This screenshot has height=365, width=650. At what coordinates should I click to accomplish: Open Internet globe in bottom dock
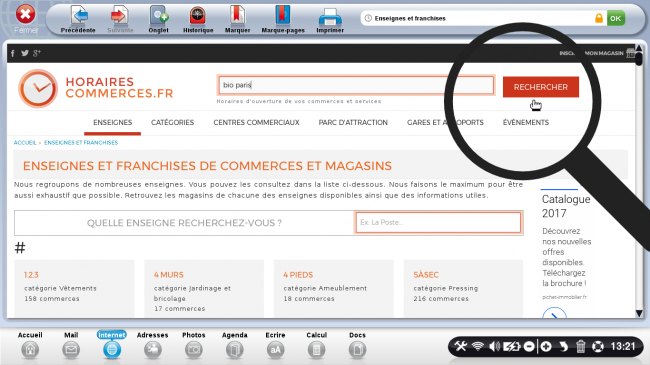click(112, 350)
